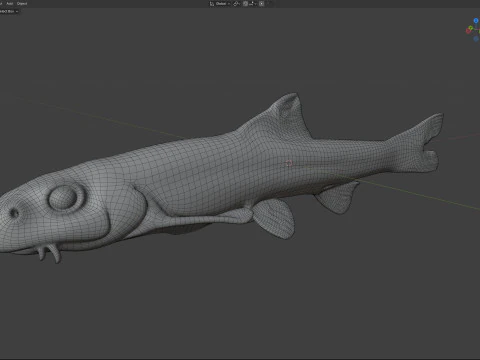The height and width of the screenshot is (360, 480).
Task: Open the Global transform orientation dropdown
Action: click(220, 4)
